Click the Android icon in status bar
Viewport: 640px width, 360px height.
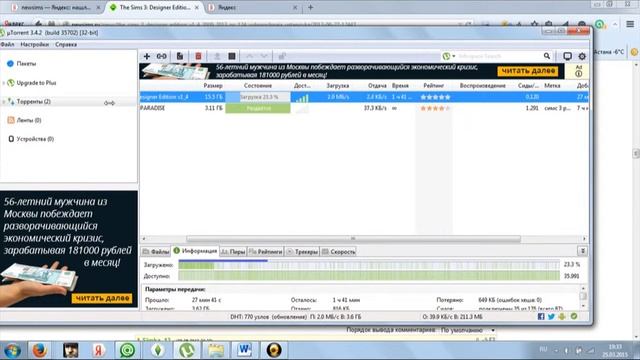(x=562, y=316)
